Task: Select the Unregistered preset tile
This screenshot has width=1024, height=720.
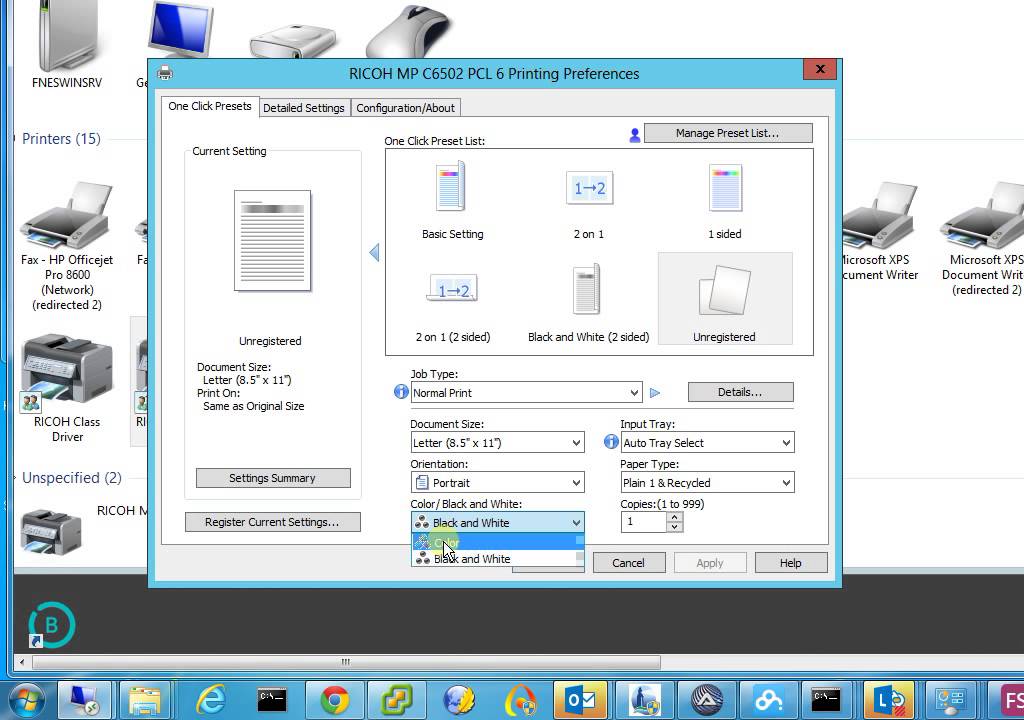Action: 725,299
